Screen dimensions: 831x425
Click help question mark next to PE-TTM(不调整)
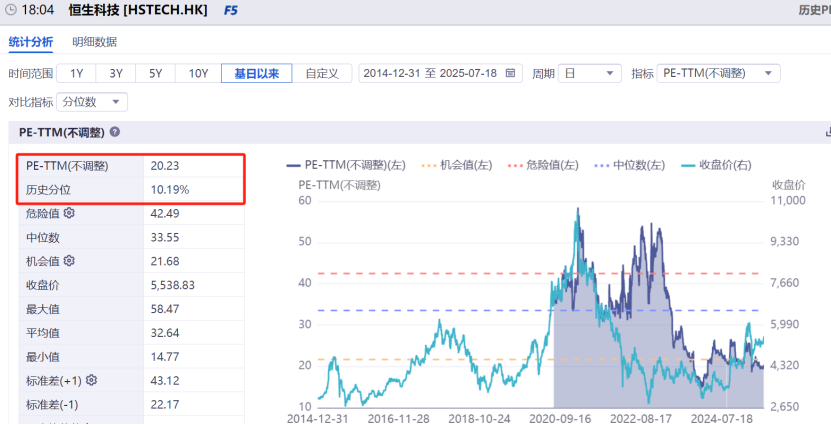(x=114, y=132)
